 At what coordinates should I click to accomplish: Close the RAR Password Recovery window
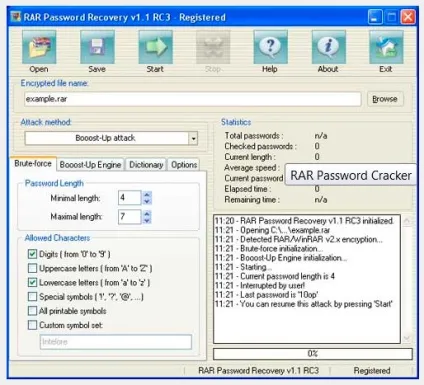pos(408,17)
